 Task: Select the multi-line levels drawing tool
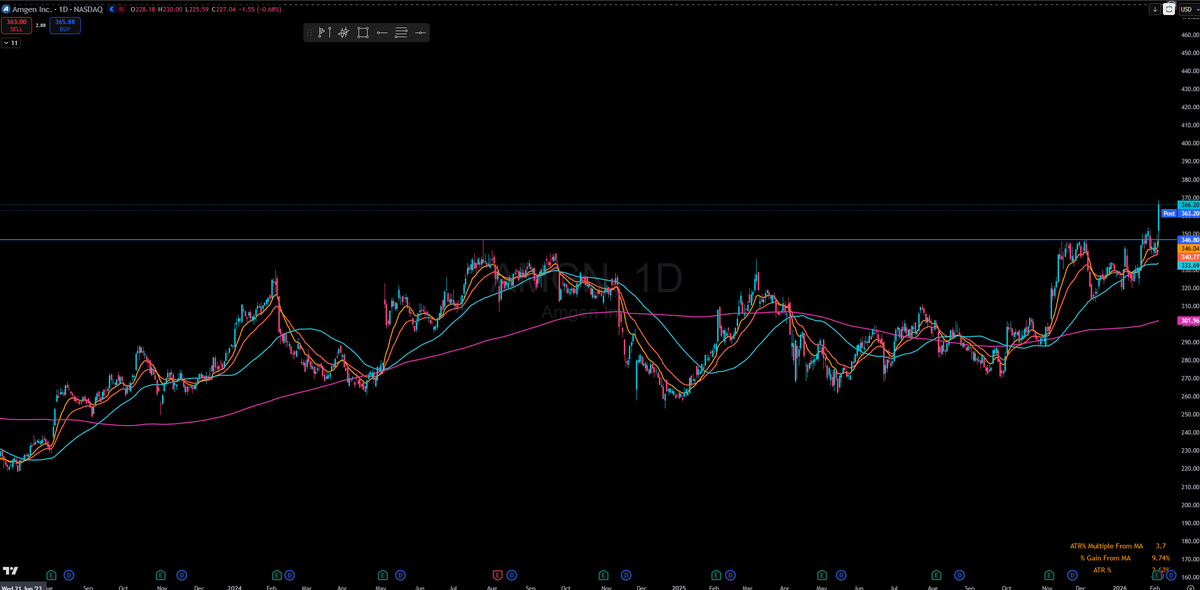point(401,33)
